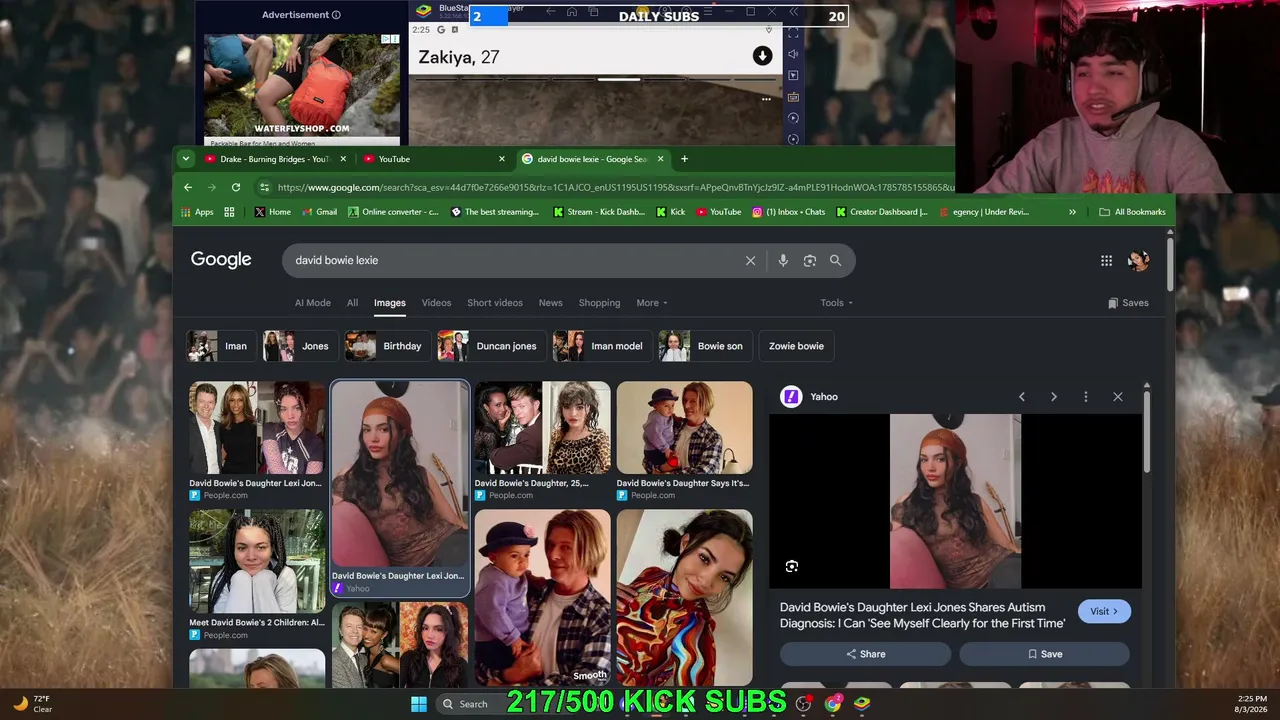Open OBS from the taskbar
The image size is (1280, 720).
click(x=803, y=704)
